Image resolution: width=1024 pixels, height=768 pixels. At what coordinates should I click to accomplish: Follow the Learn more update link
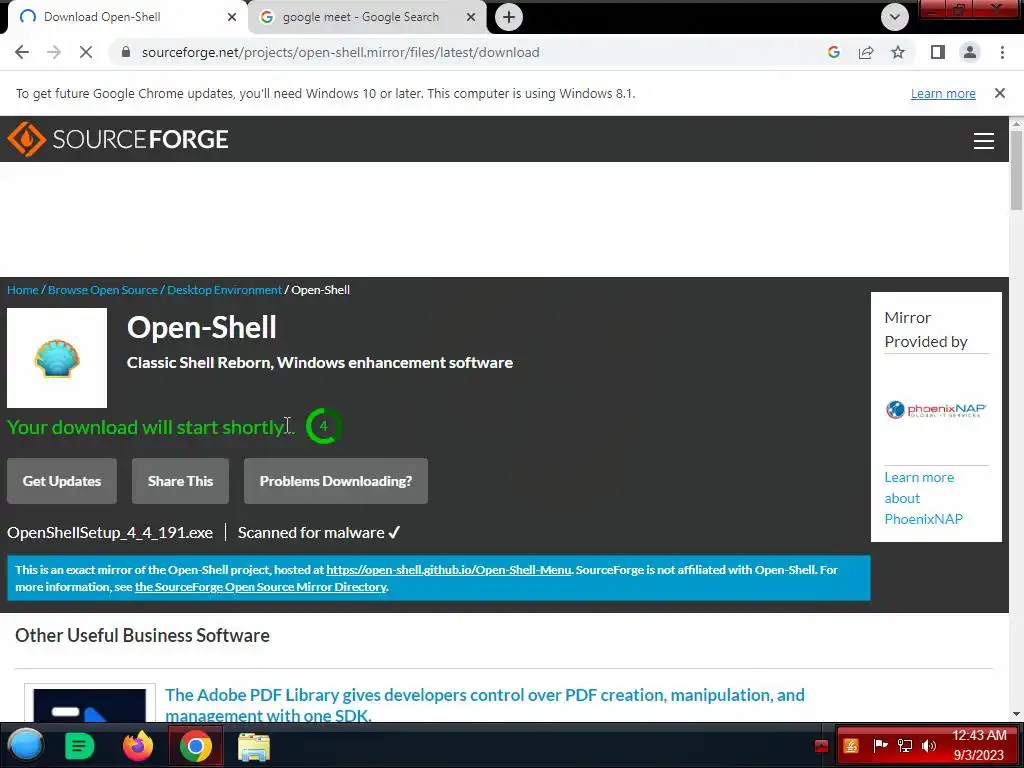click(943, 93)
